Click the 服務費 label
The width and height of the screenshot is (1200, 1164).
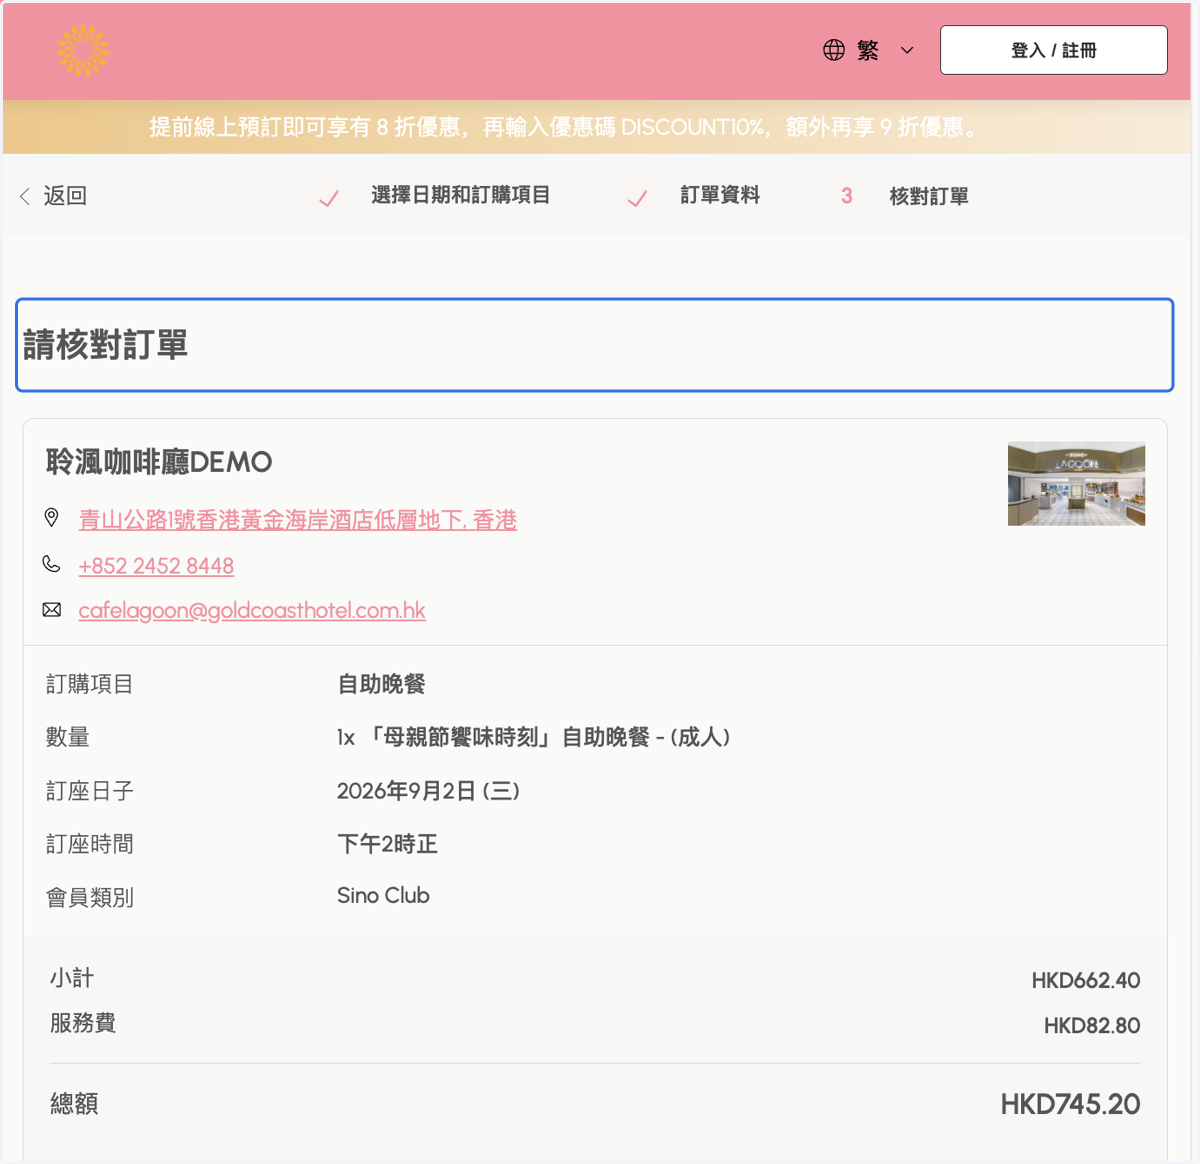tap(83, 1023)
